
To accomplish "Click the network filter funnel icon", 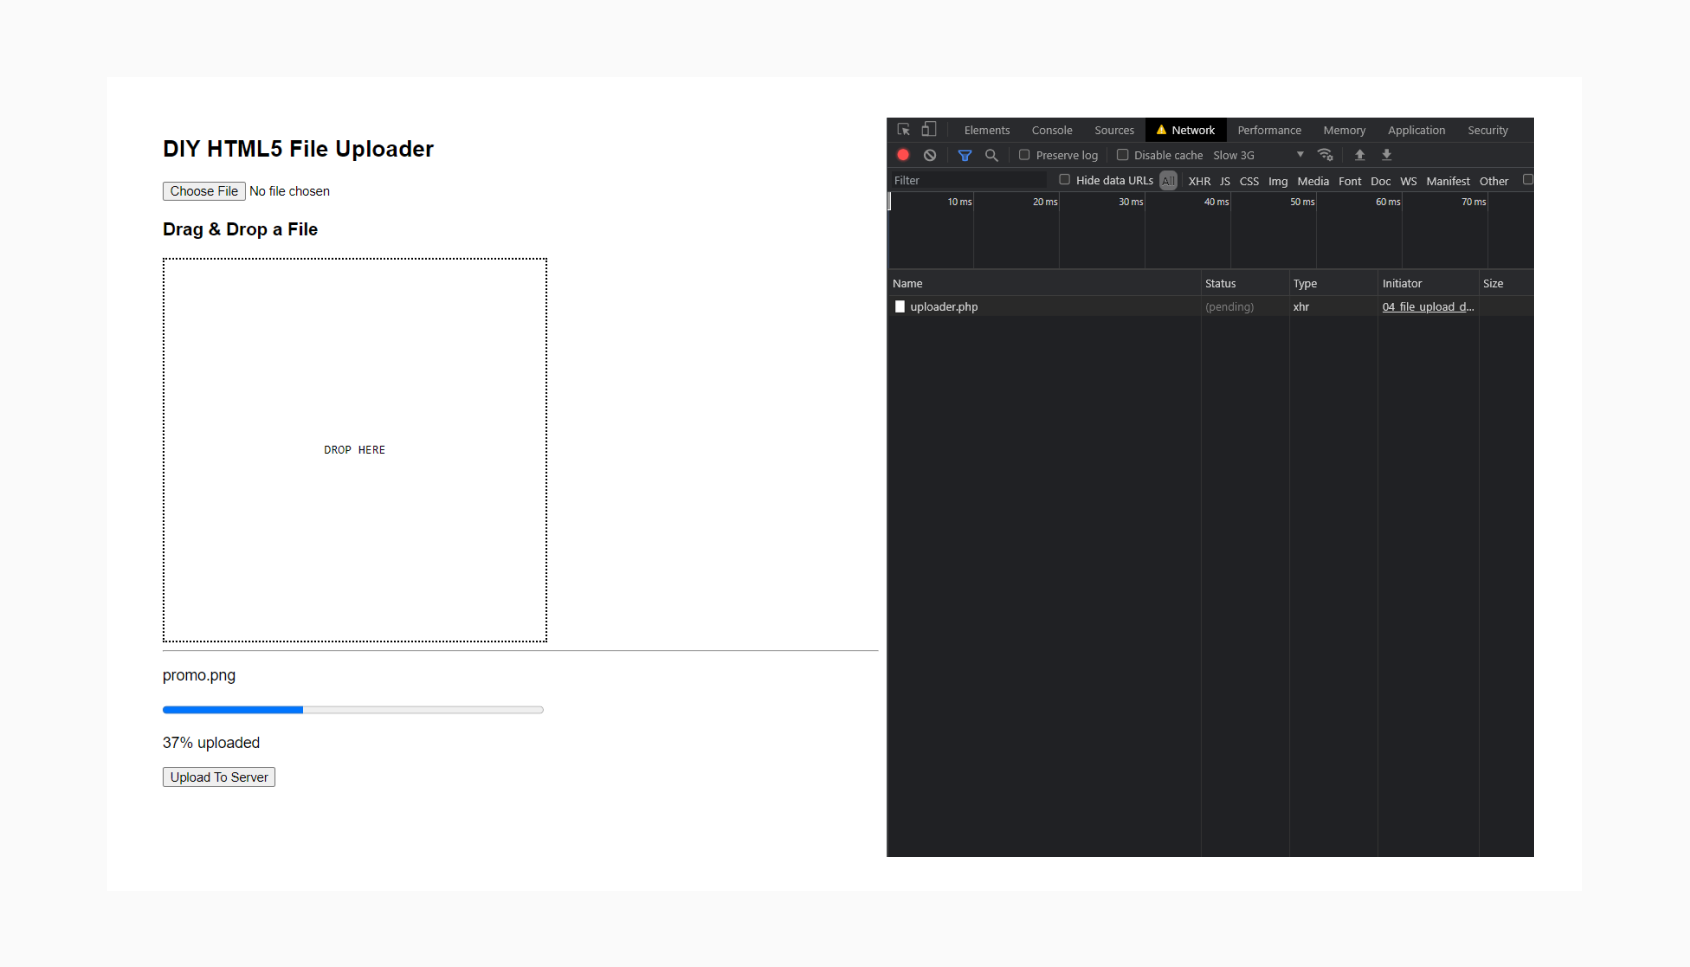I will (965, 155).
